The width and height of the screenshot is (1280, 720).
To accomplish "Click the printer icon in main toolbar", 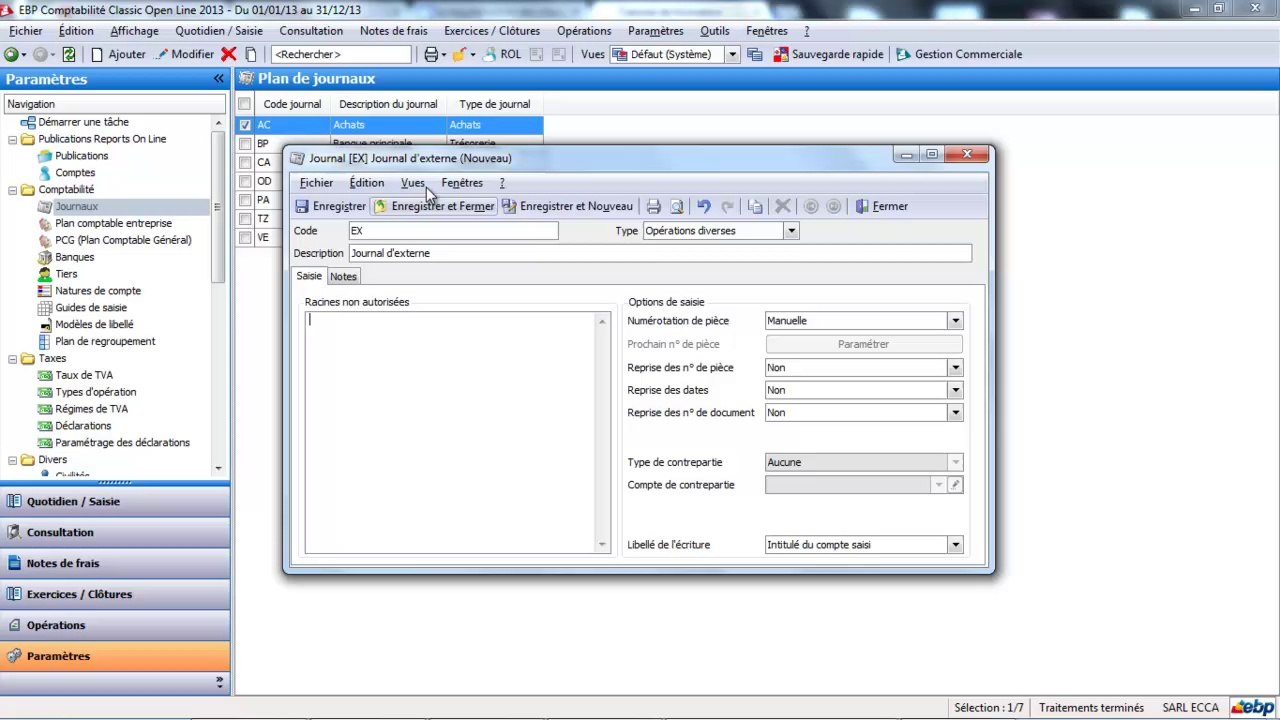I will click(431, 55).
